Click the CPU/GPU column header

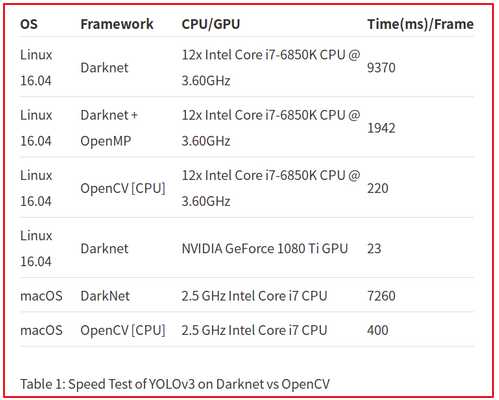[x=211, y=24]
